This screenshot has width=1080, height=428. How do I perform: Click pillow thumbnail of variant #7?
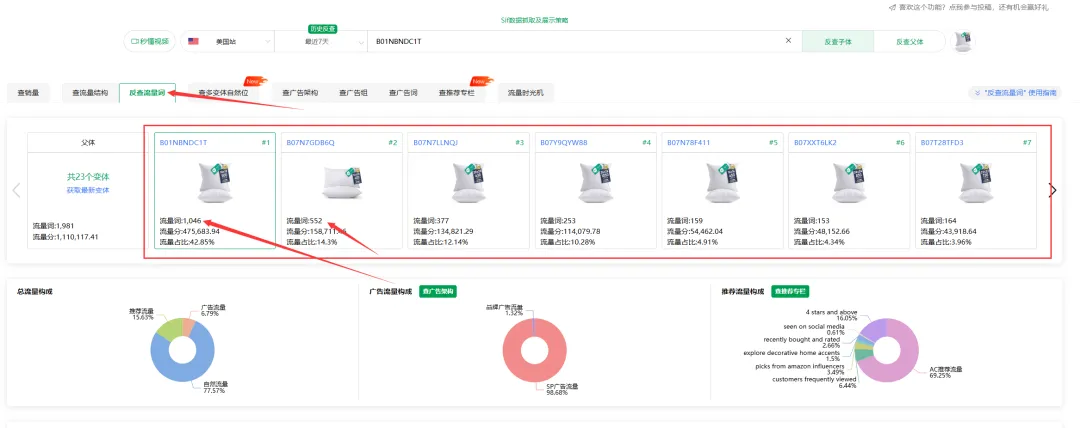(975, 182)
